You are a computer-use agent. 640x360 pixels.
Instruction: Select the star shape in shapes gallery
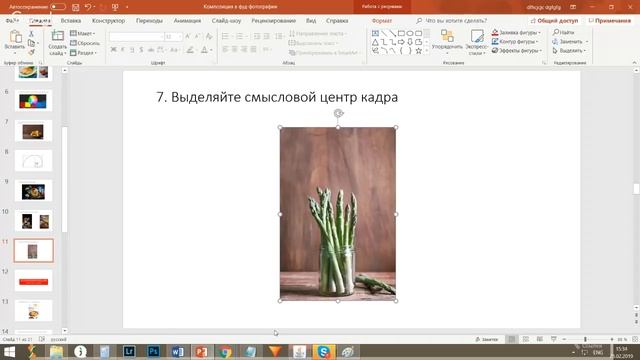pos(418,51)
